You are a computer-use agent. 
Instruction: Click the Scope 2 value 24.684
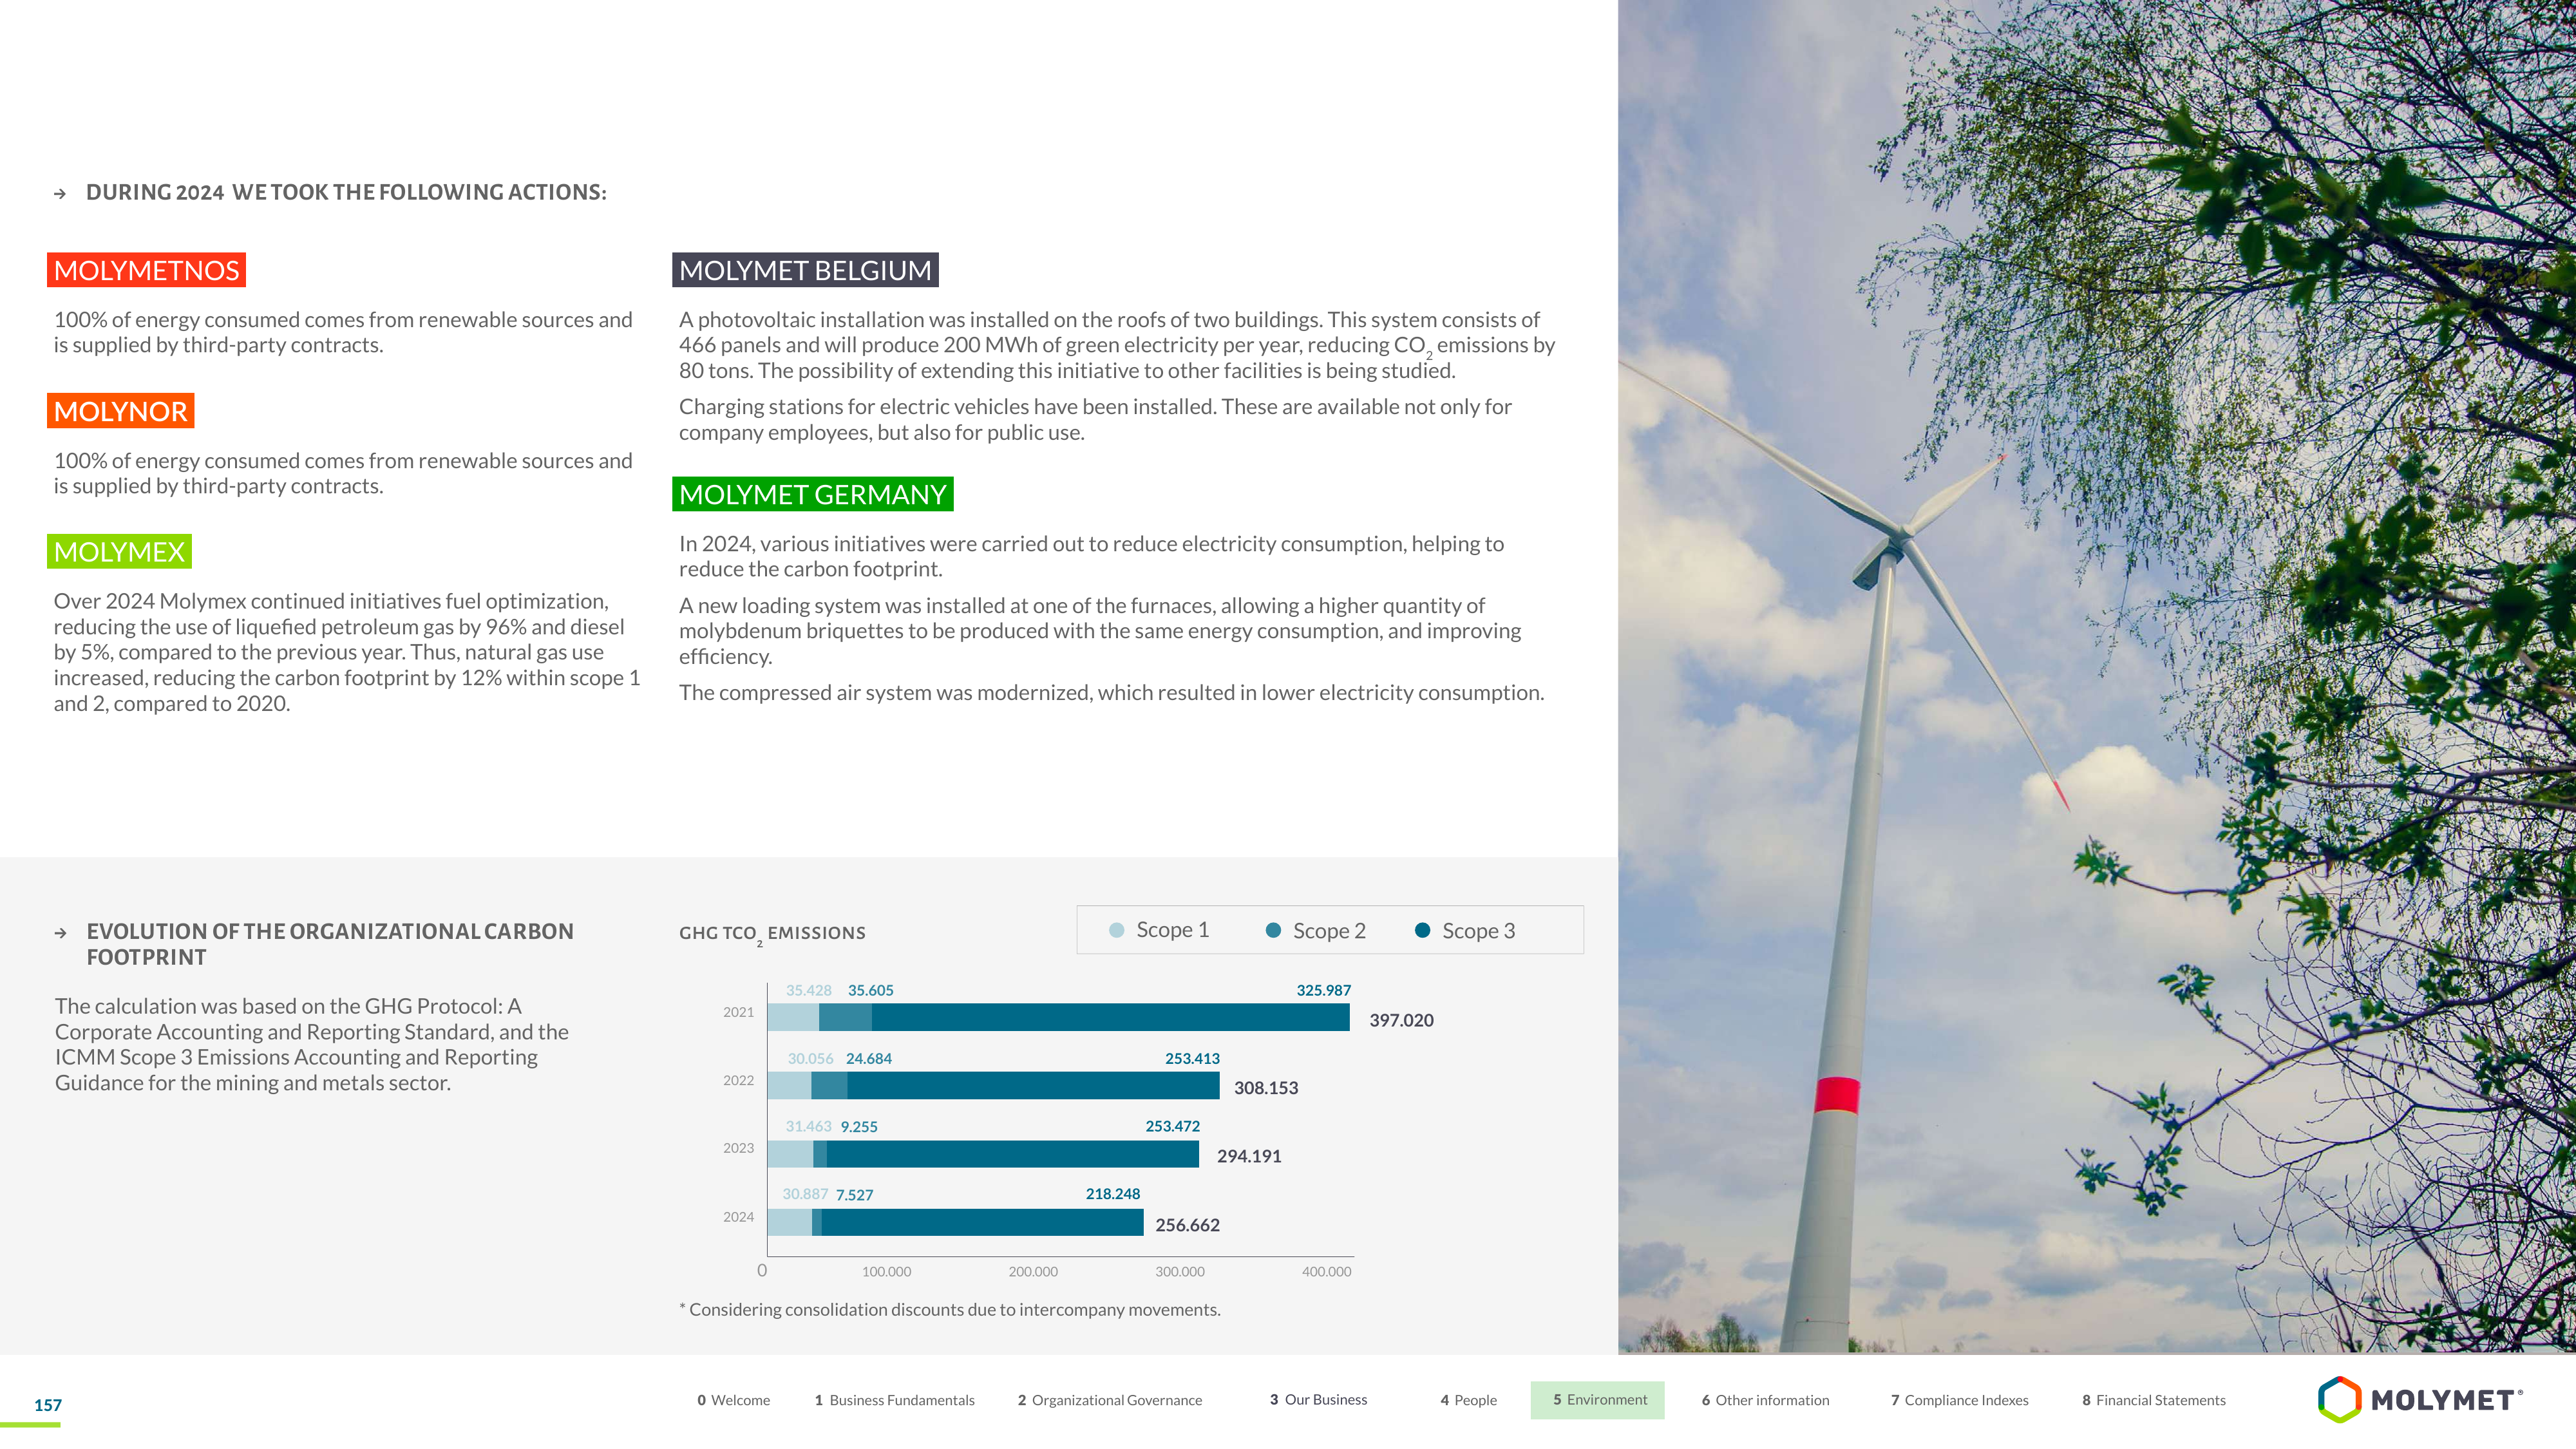[x=868, y=1058]
